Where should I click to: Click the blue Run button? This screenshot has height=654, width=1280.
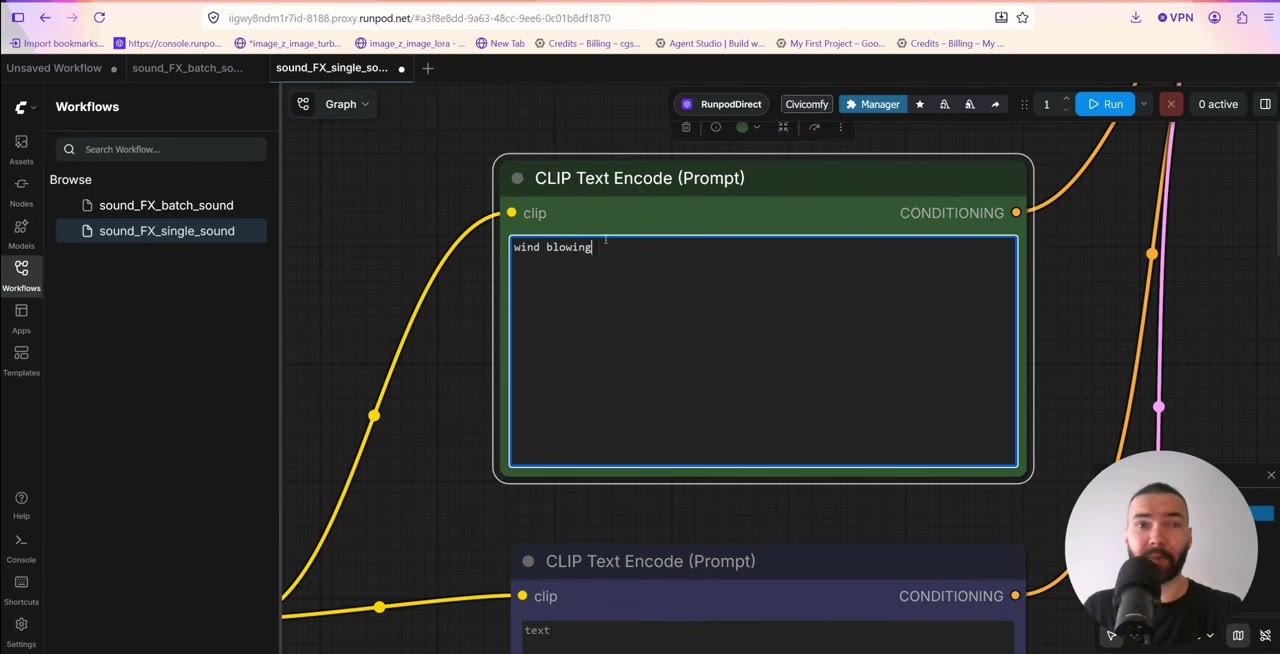(x=1105, y=104)
